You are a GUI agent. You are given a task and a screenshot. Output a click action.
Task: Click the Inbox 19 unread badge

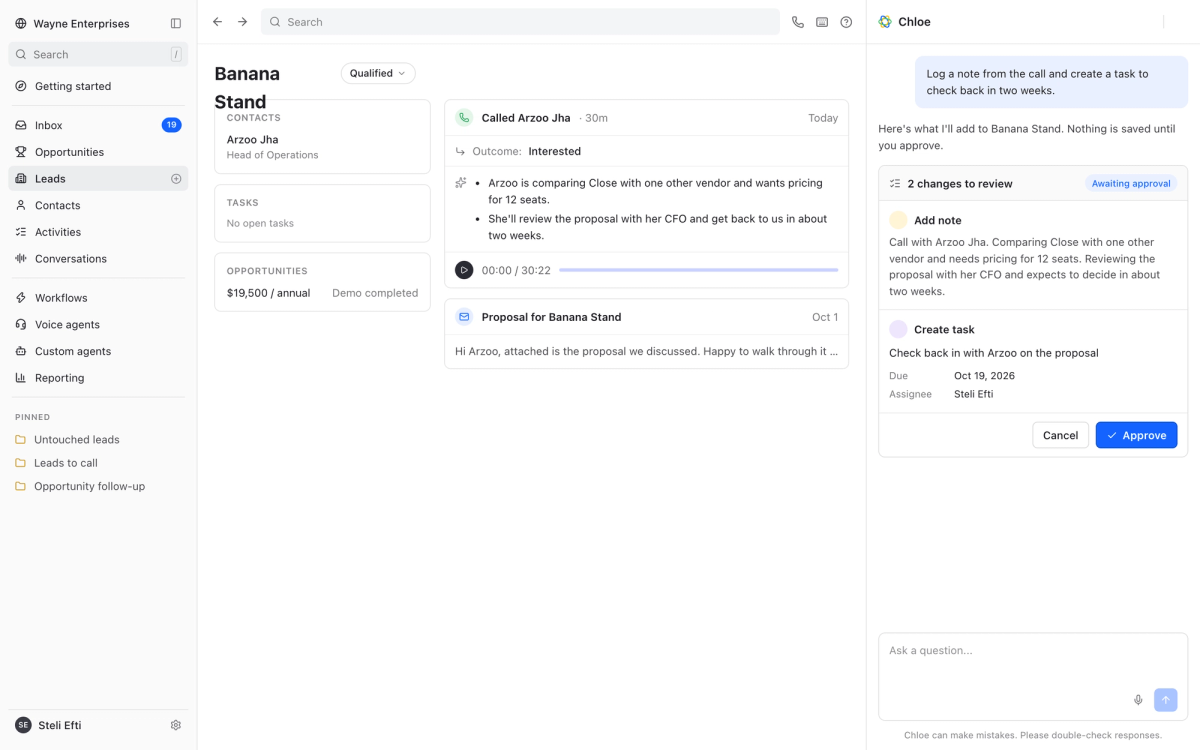coord(172,125)
